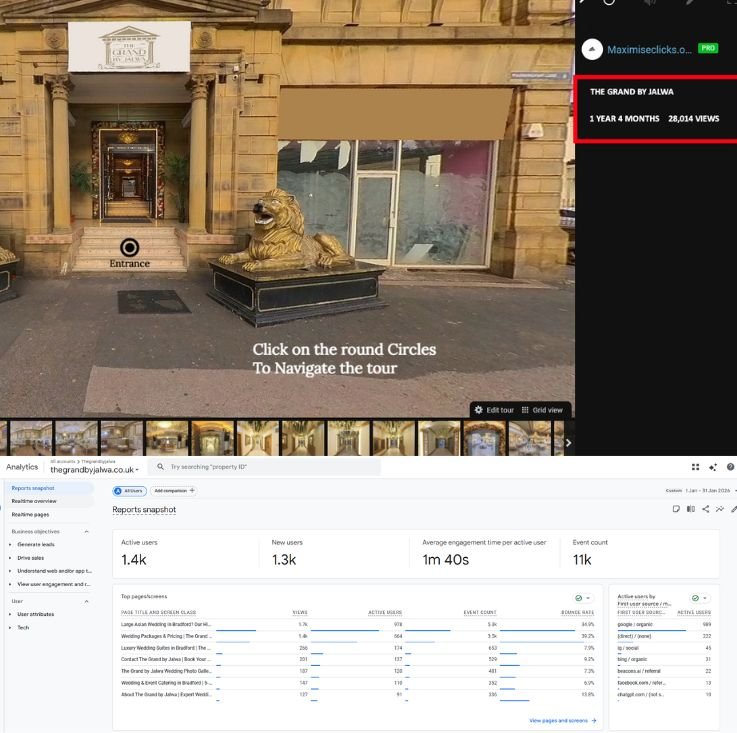The width and height of the screenshot is (737, 733).
Task: Open data quality dropdown on Top pages card
Action: point(583,597)
